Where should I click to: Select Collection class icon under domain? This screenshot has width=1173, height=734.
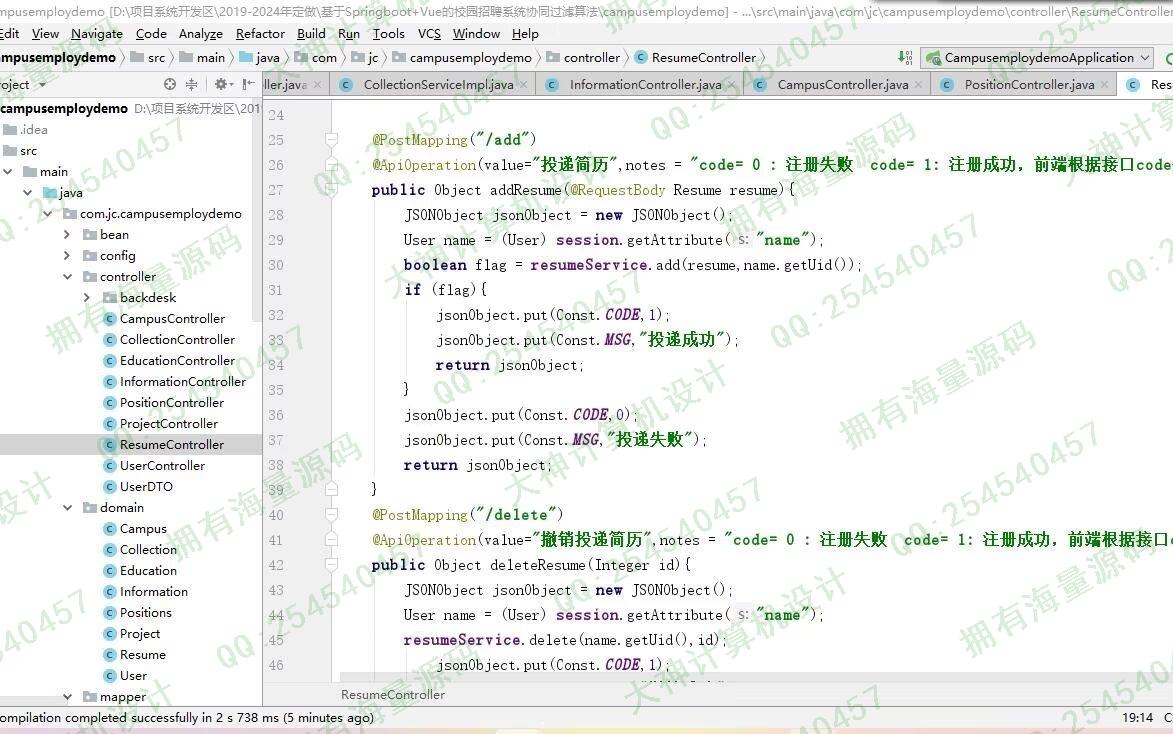click(x=109, y=549)
